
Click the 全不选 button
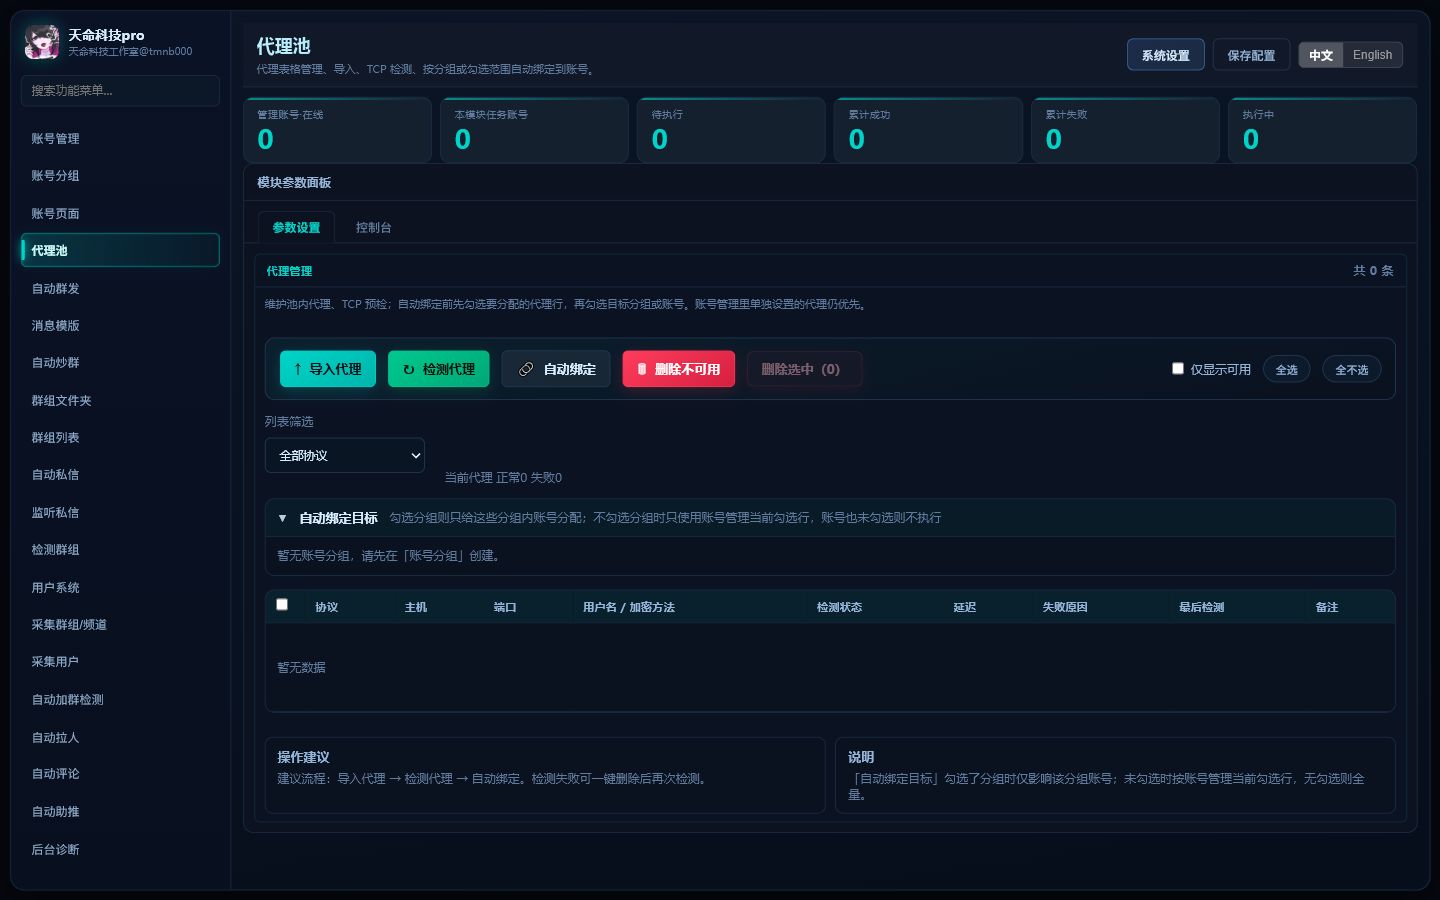click(1352, 369)
